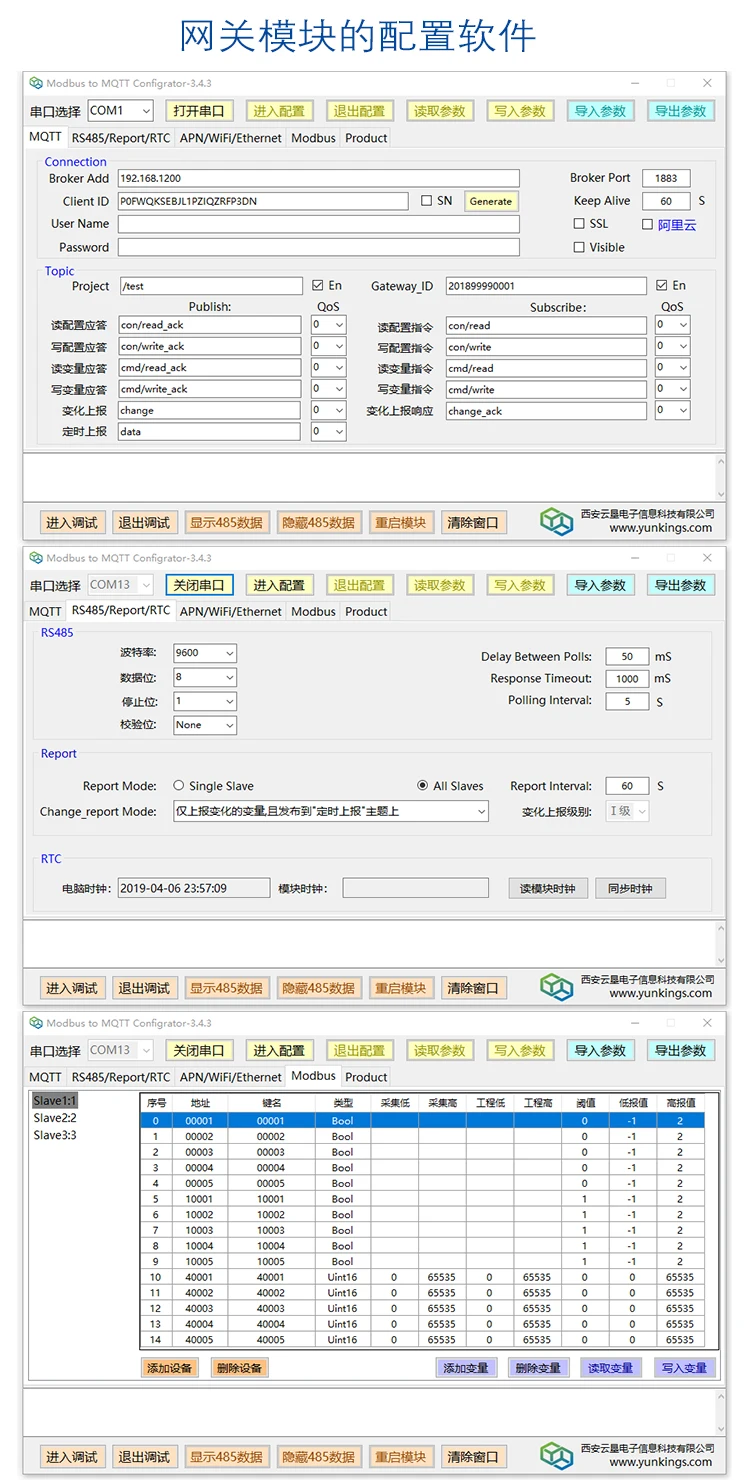Click 重启模块 in the RS485 settings window
This screenshot has width=750, height=1480.
(x=400, y=988)
